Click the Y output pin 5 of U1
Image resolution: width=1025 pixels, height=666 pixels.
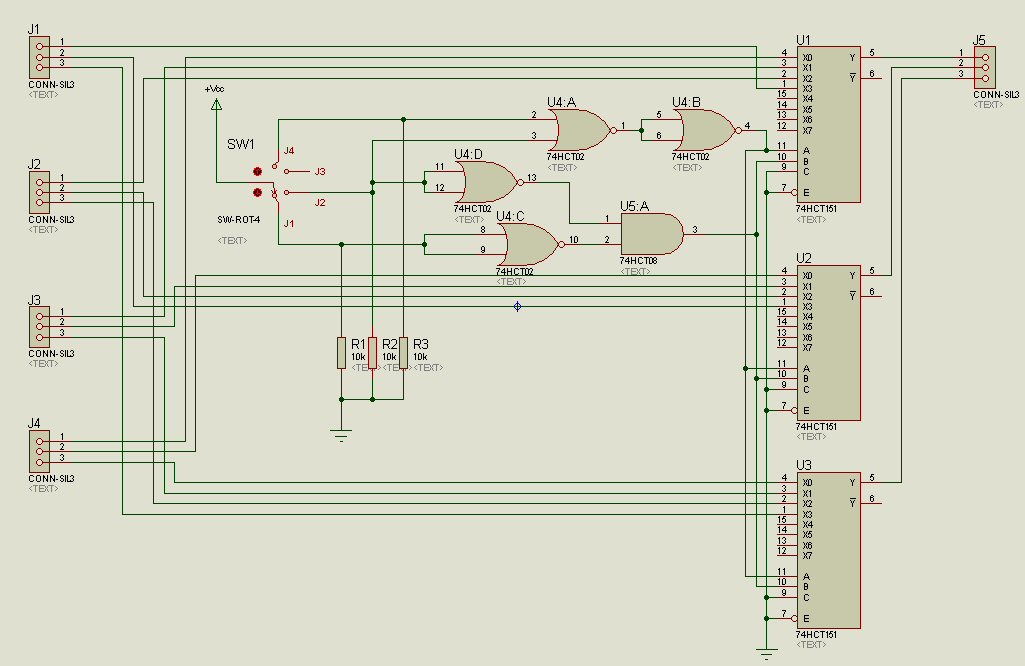click(x=871, y=57)
